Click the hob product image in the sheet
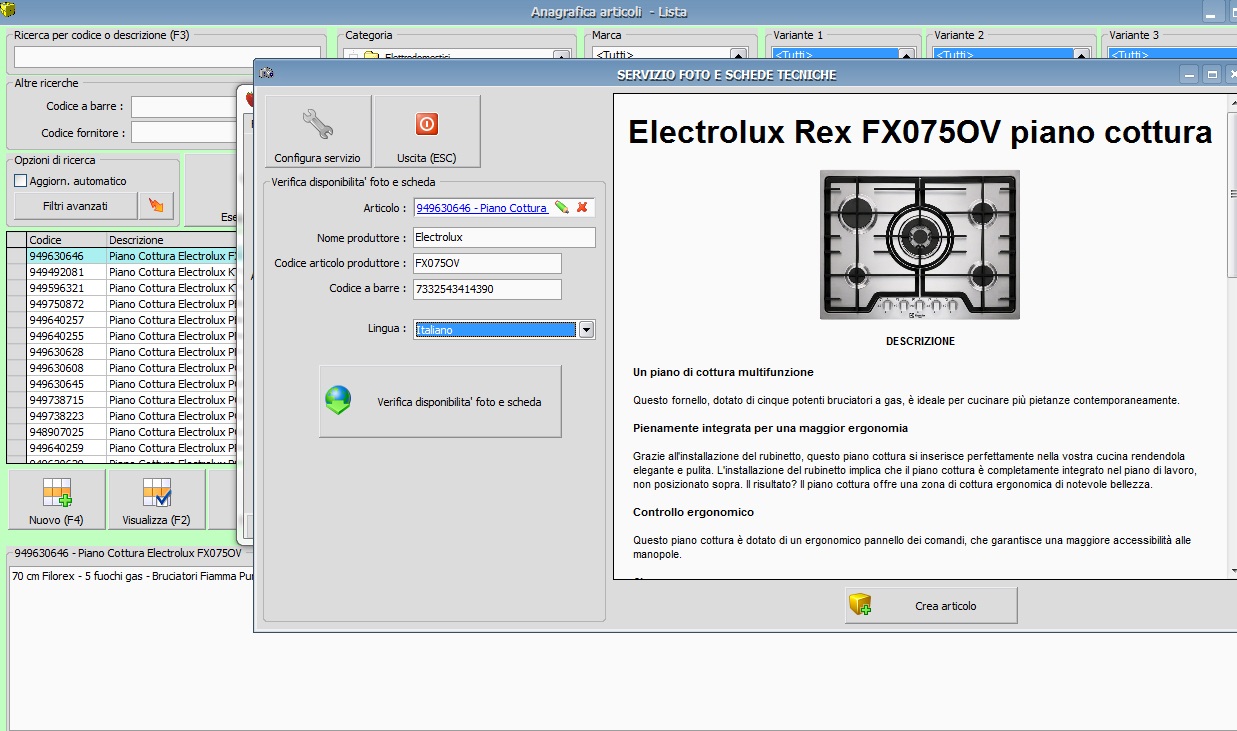Screen dimensions: 1237x731 [920, 245]
